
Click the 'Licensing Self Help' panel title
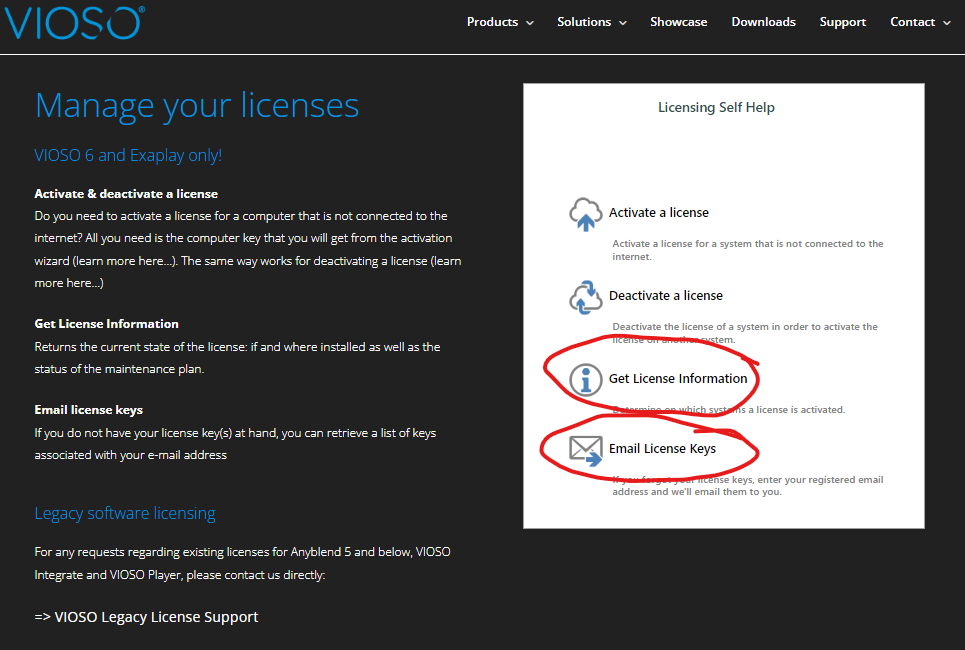point(716,107)
